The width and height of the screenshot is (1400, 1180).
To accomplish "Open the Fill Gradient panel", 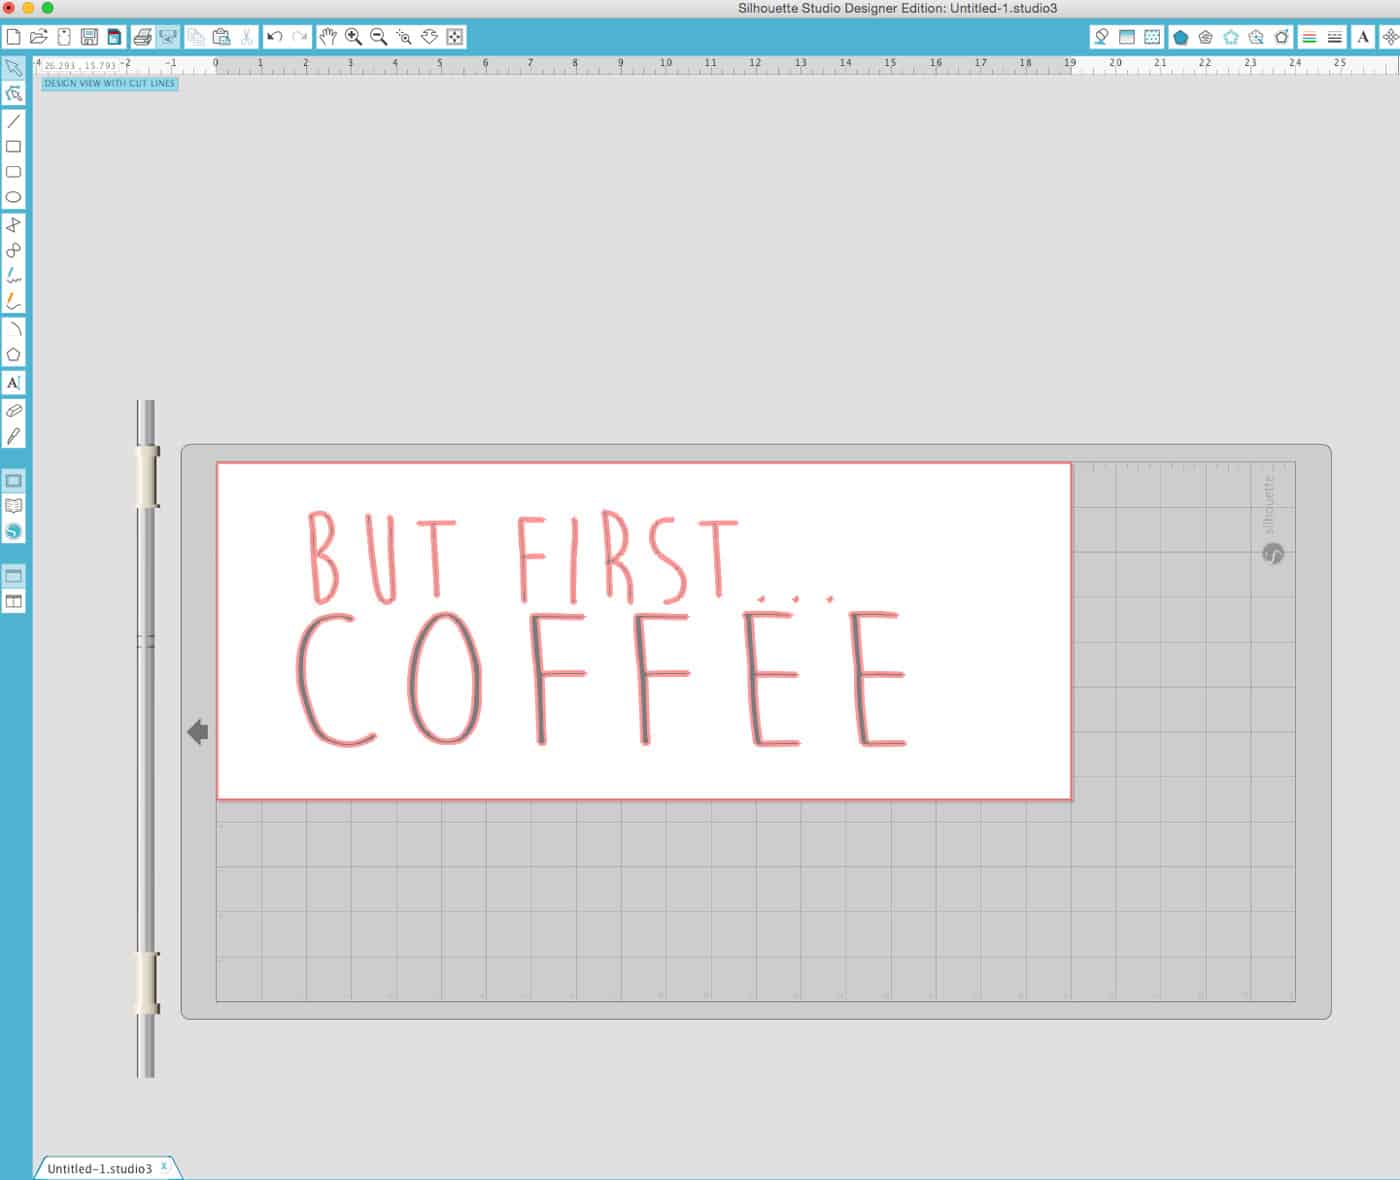I will (1126, 37).
